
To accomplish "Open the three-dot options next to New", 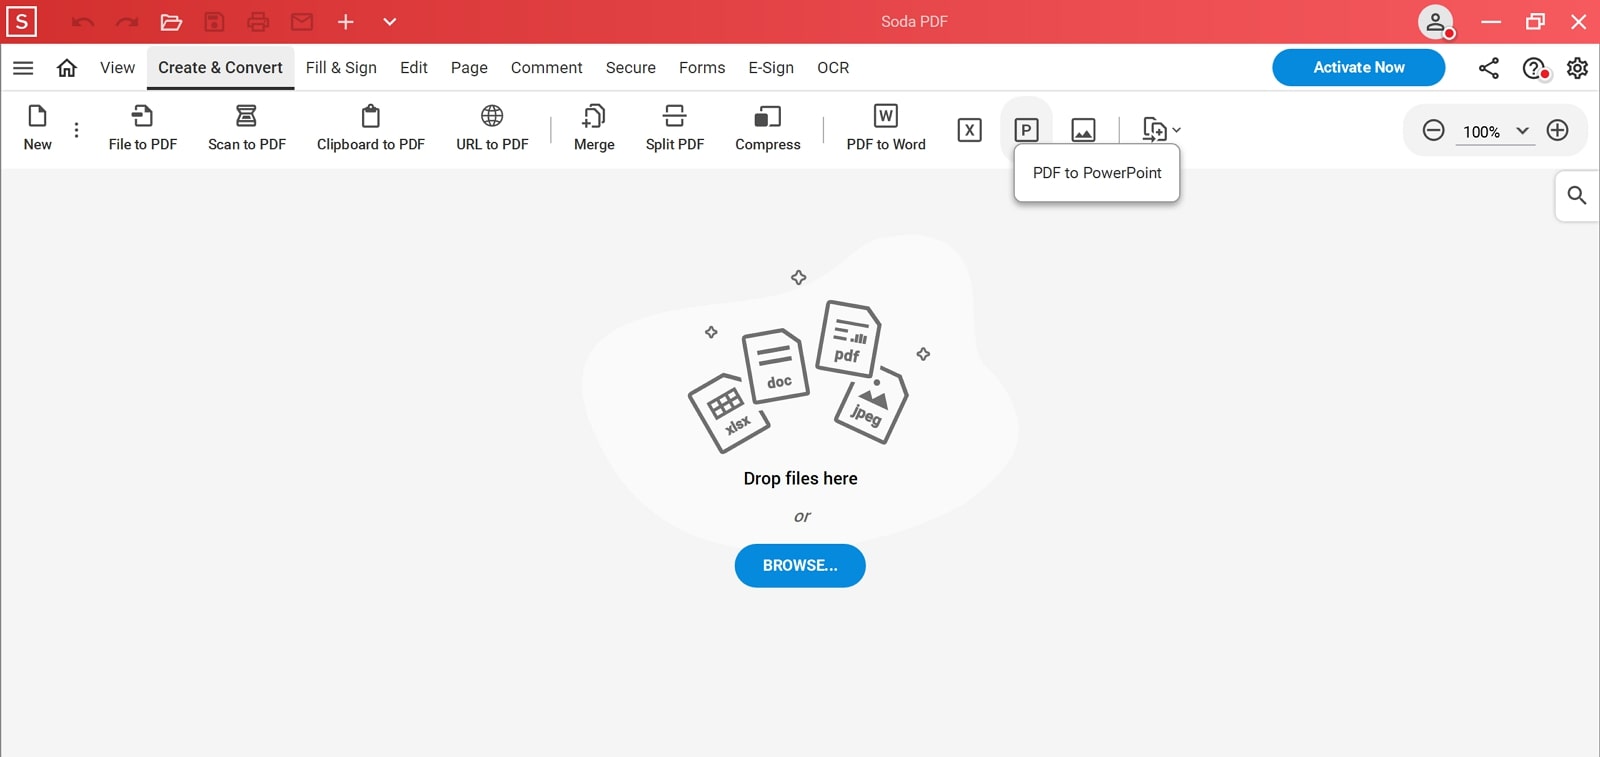I will coord(77,130).
